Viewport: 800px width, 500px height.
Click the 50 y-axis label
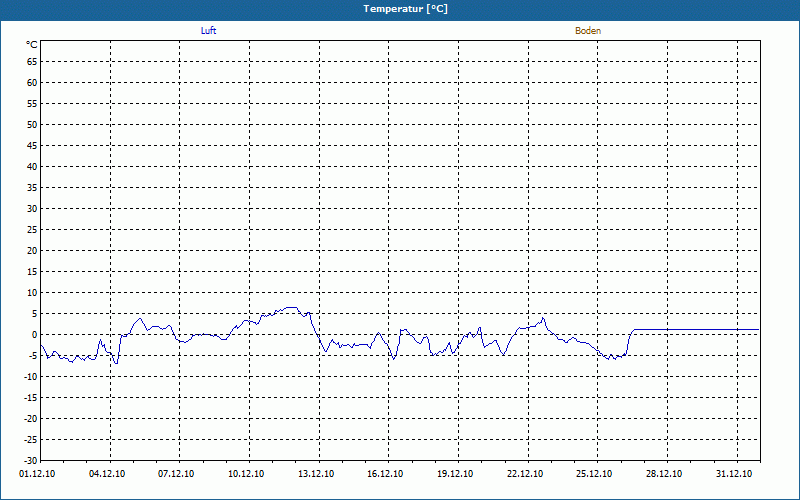(32, 124)
